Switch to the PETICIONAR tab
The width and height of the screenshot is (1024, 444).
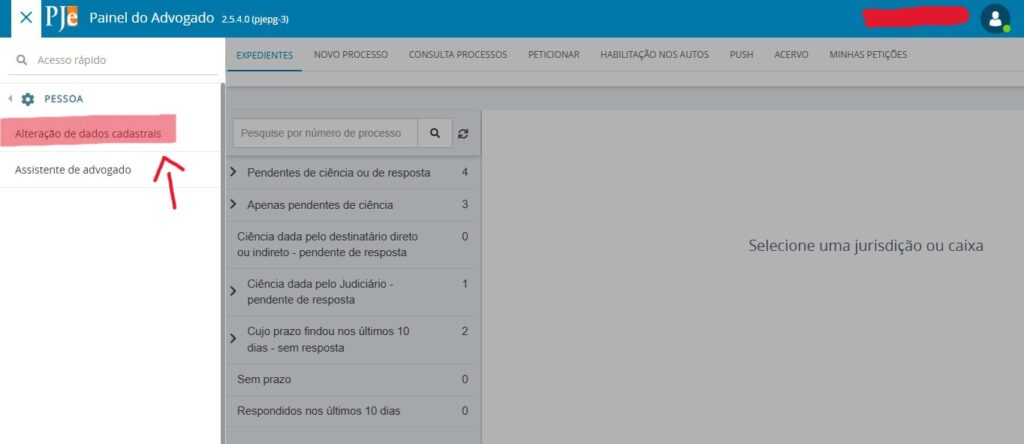click(x=554, y=55)
